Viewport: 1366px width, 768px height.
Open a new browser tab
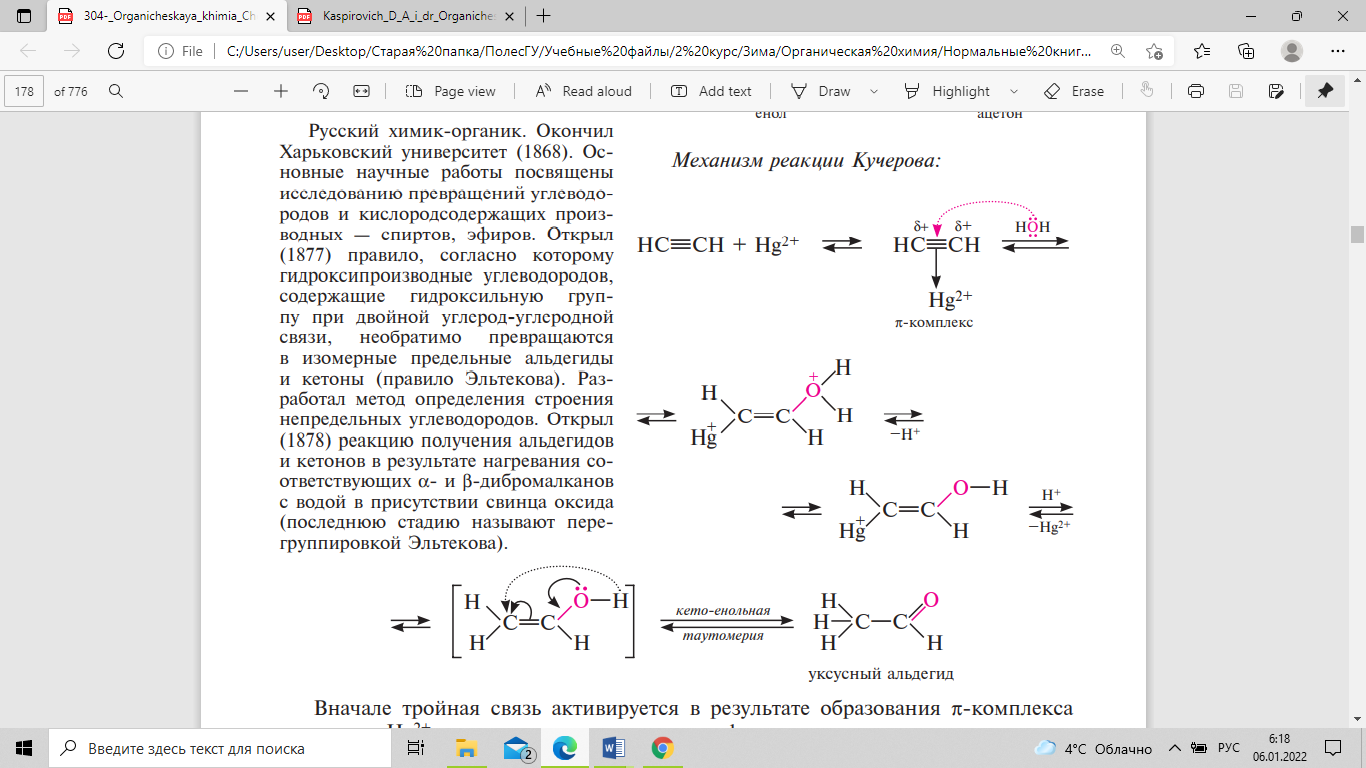click(544, 16)
